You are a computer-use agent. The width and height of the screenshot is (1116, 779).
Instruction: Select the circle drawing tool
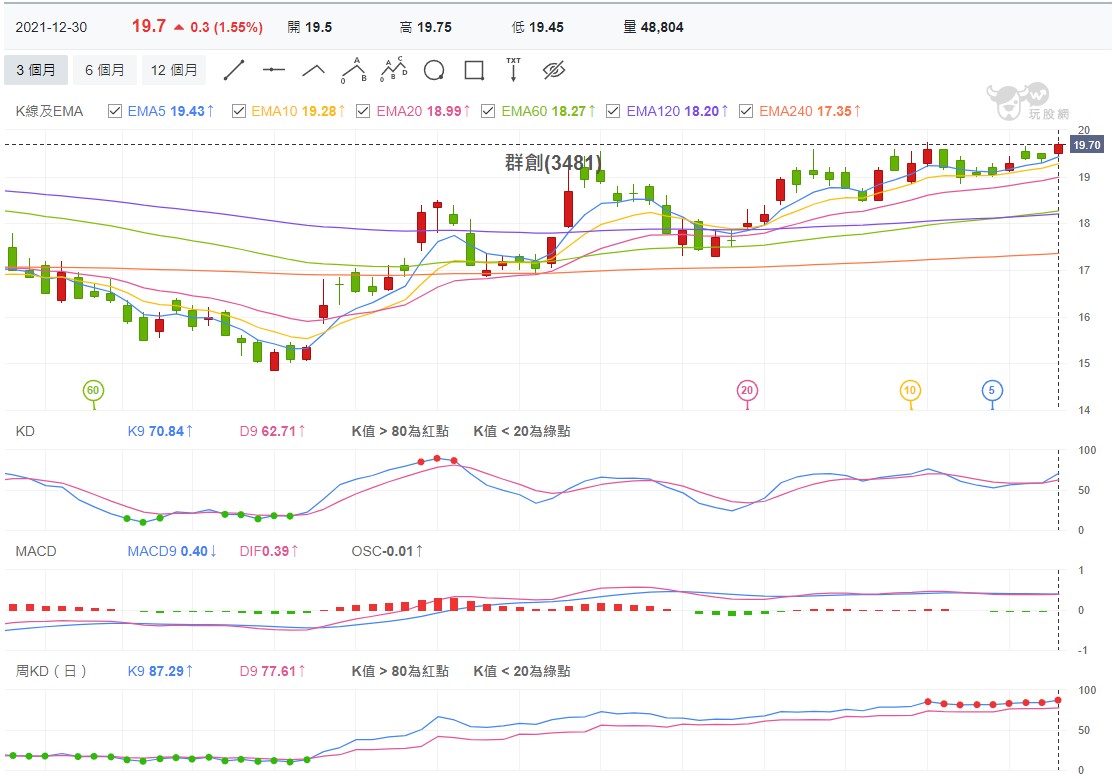[434, 70]
